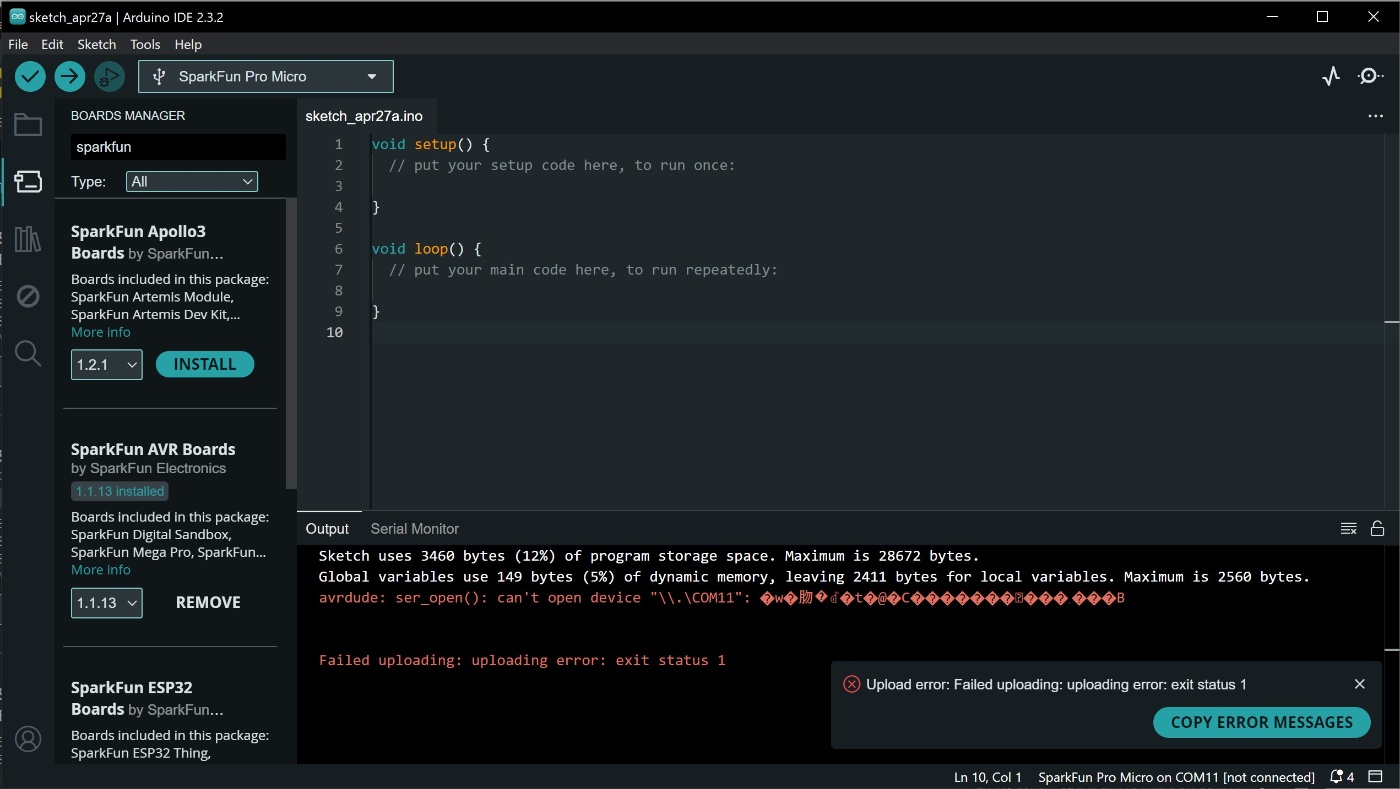Switch to the Serial Monitor tab

[x=414, y=529]
